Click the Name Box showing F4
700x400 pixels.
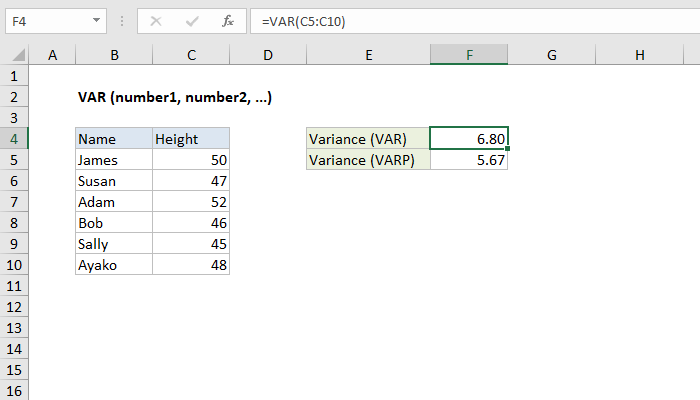pos(56,21)
